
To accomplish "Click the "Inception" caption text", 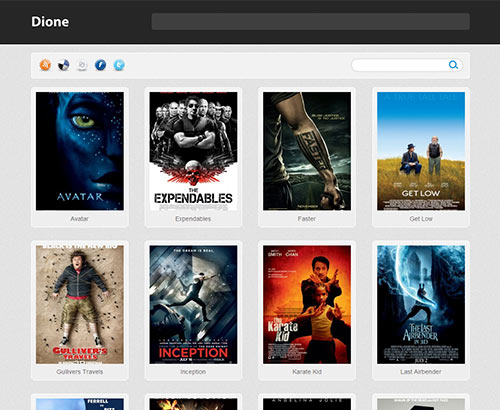I will tap(193, 372).
